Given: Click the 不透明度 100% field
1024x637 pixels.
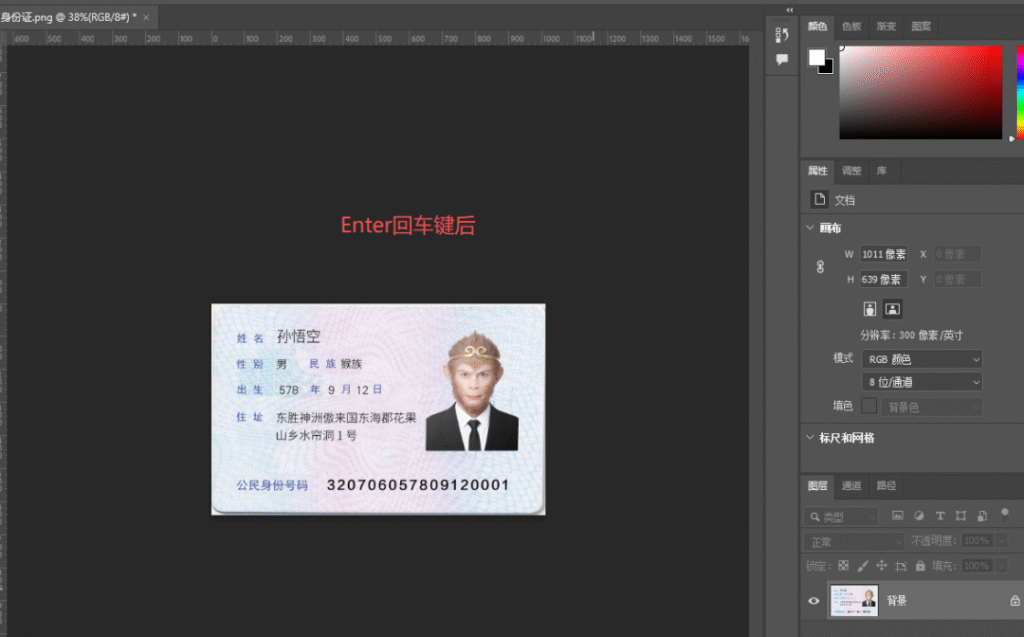Looking at the screenshot, I should [x=977, y=541].
